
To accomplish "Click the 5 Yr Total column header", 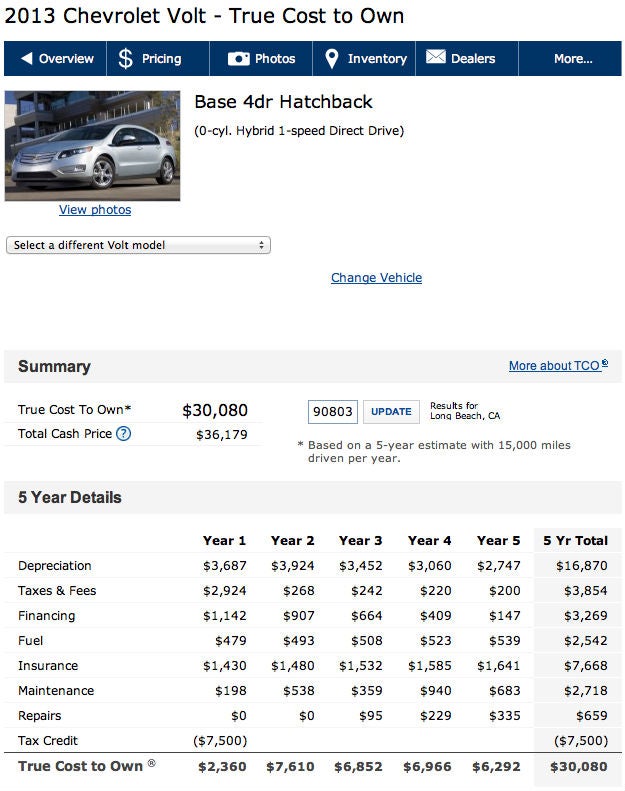I will click(x=575, y=540).
